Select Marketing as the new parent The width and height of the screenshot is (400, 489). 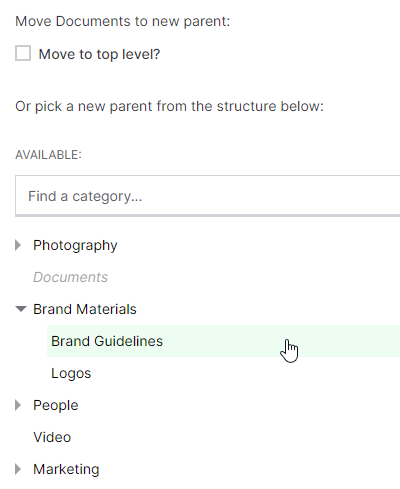click(66, 470)
